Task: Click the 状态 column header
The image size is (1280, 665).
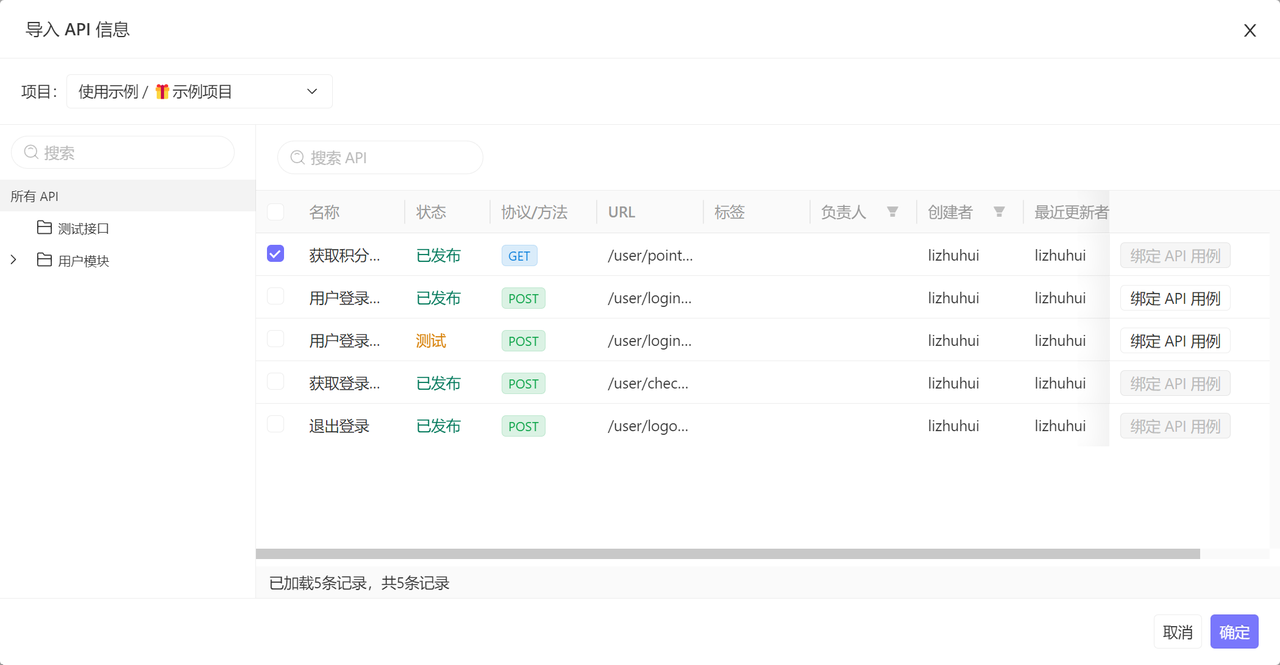Action: (431, 212)
